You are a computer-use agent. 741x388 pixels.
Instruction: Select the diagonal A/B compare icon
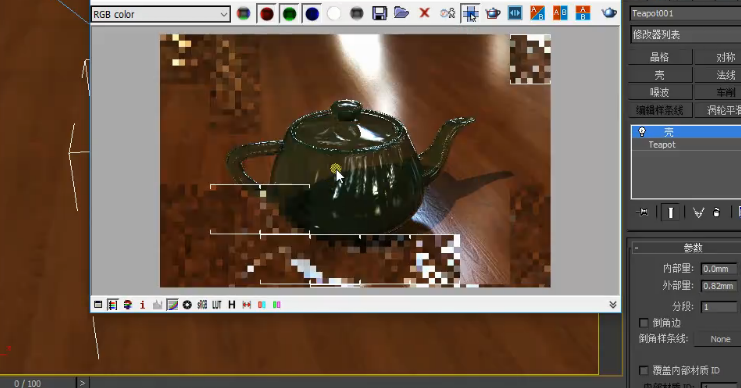pyautogui.click(x=537, y=13)
